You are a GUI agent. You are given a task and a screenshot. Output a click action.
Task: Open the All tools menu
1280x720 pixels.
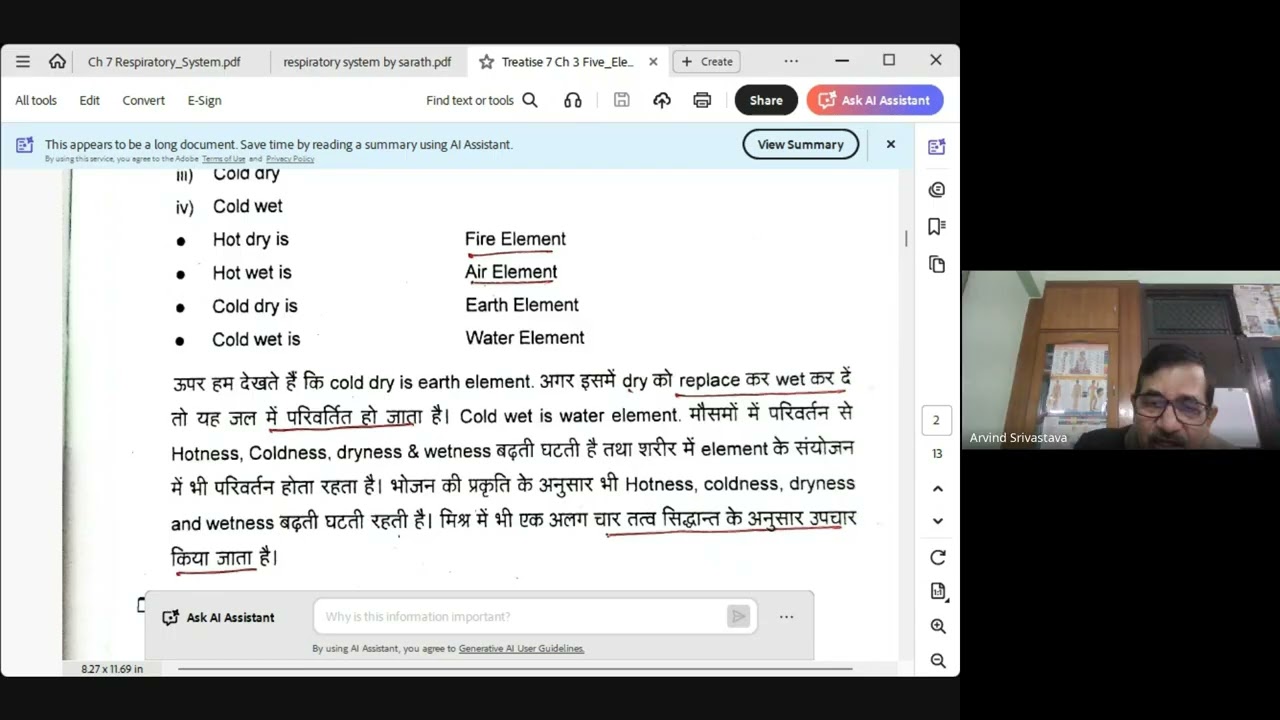point(36,100)
